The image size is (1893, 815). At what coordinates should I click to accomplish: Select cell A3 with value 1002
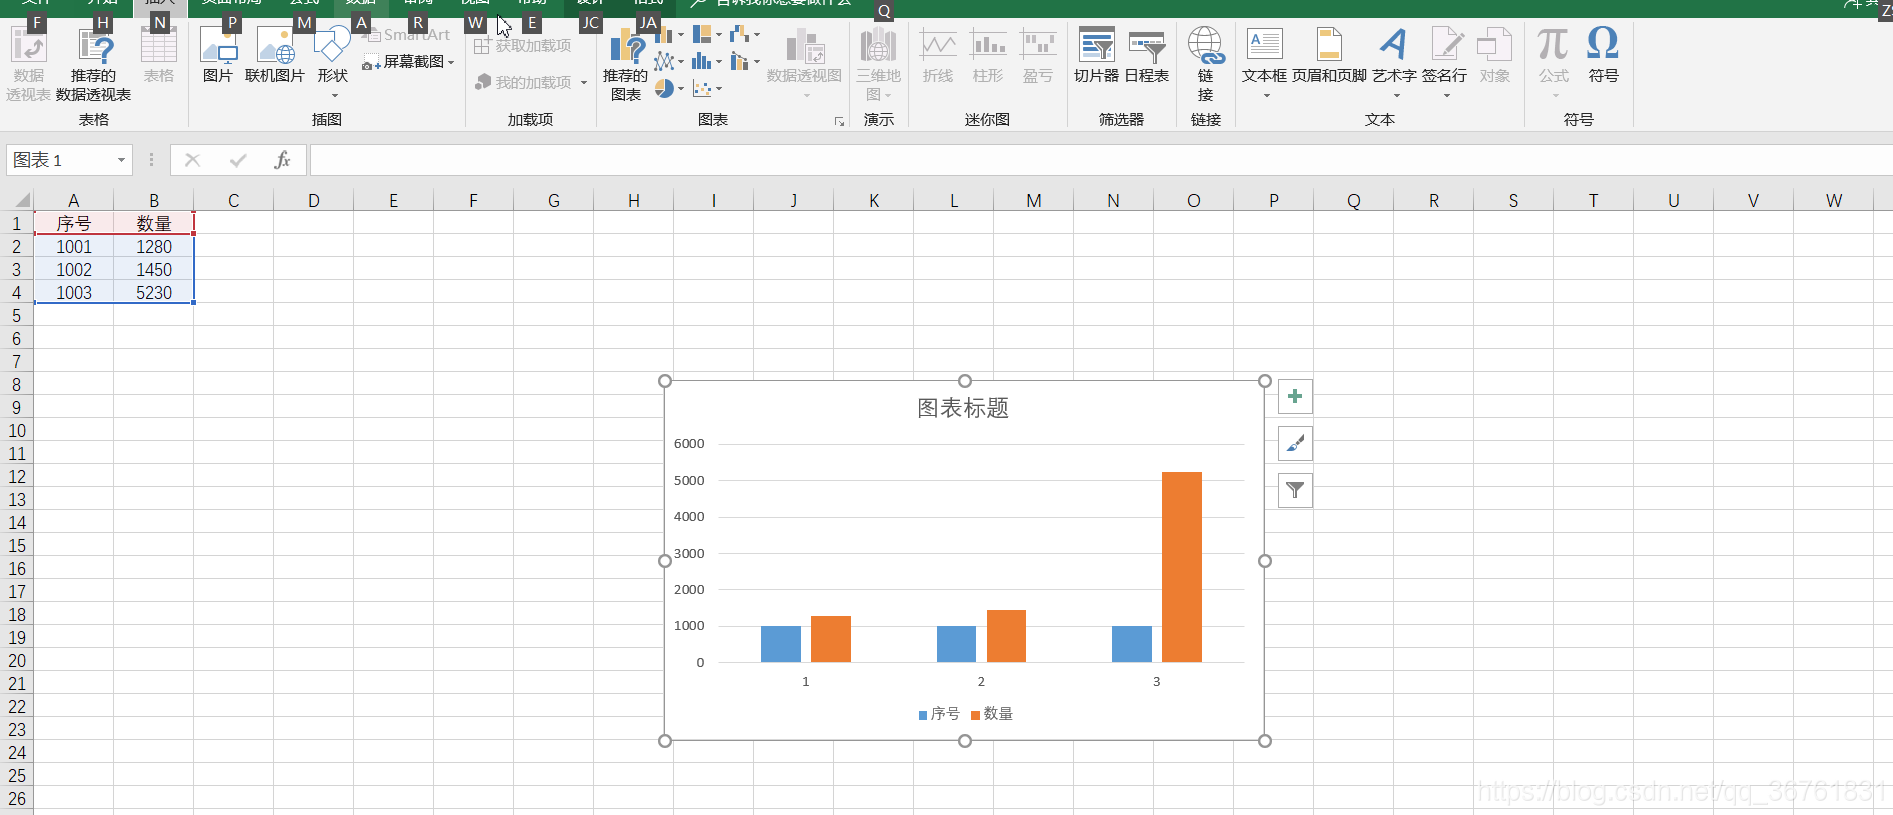73,269
